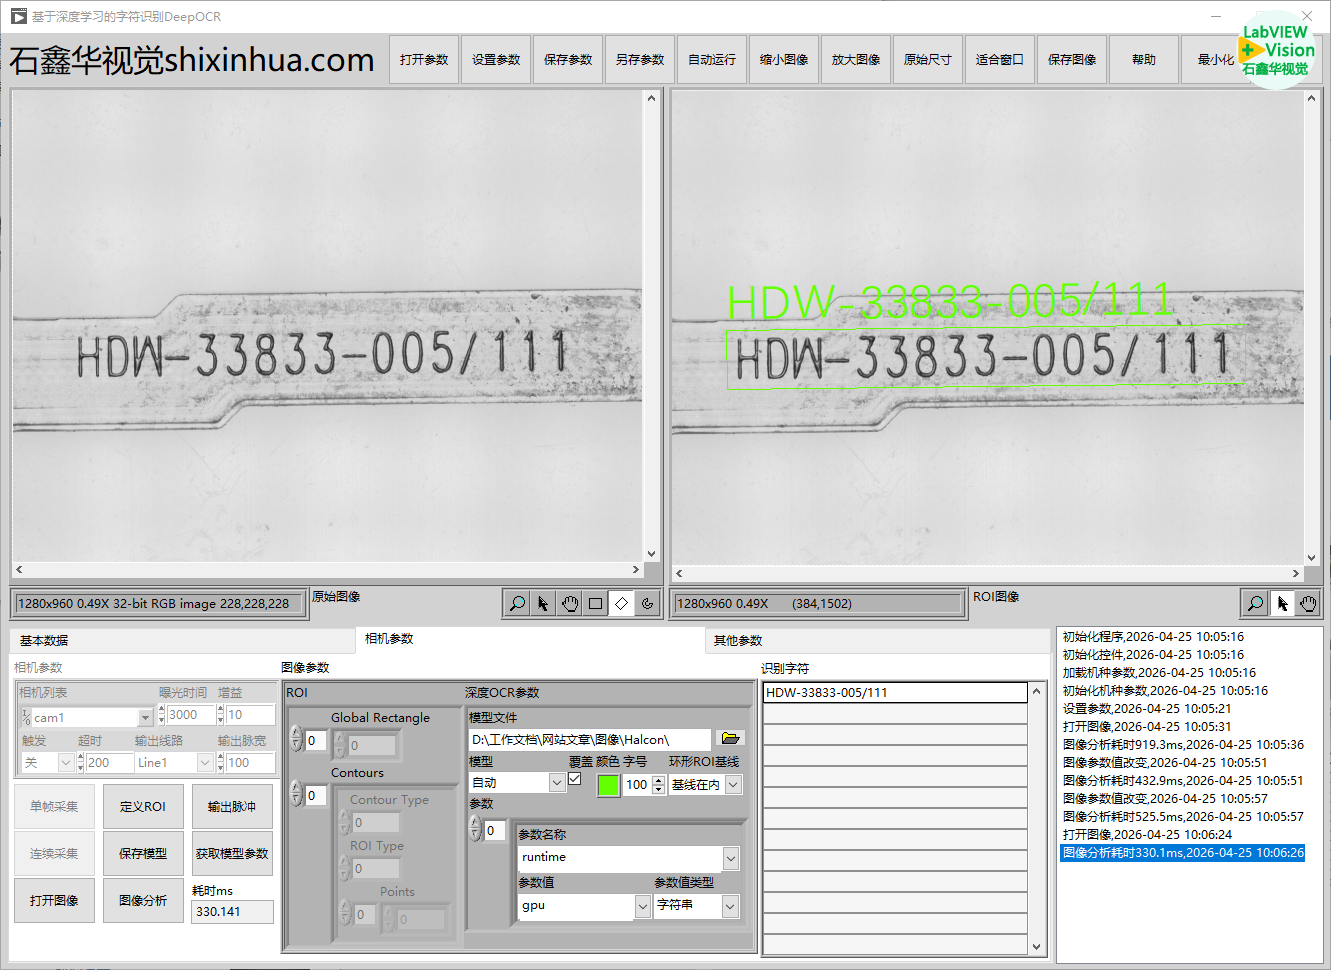Activate the hand pan tool for original image

[x=570, y=603]
